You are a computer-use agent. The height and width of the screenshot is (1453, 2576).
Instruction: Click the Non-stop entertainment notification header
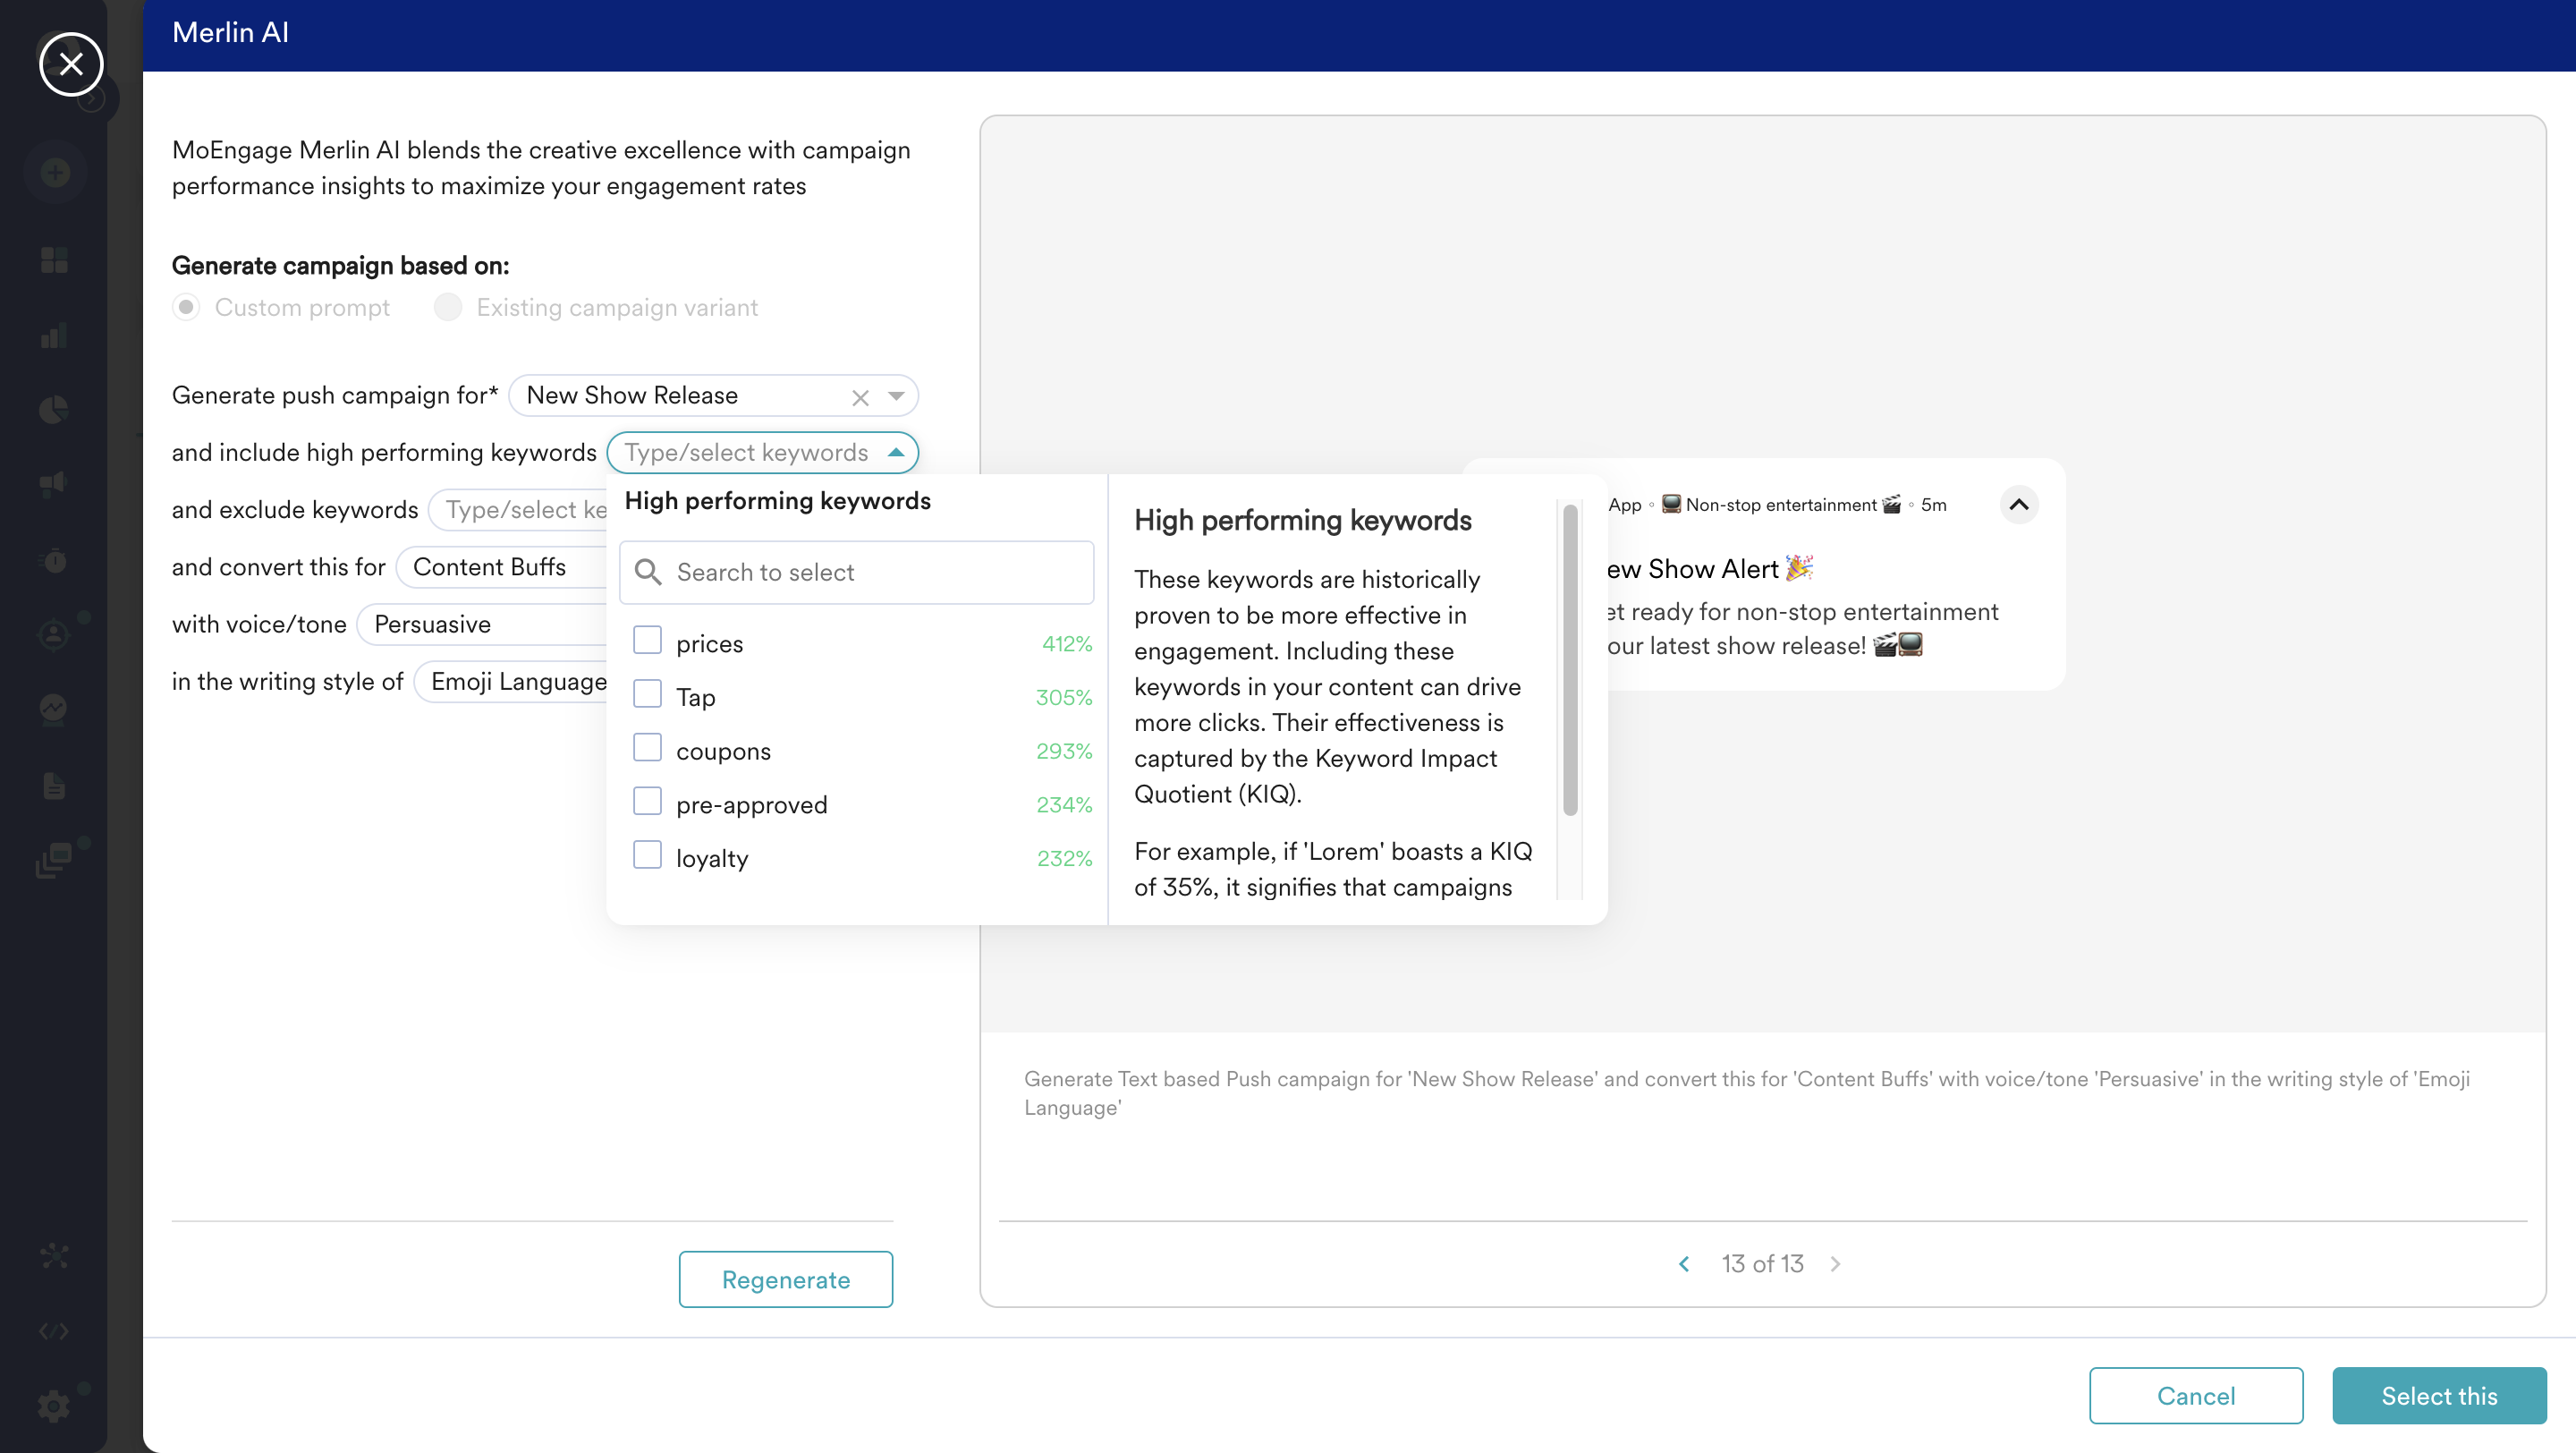[1780, 505]
